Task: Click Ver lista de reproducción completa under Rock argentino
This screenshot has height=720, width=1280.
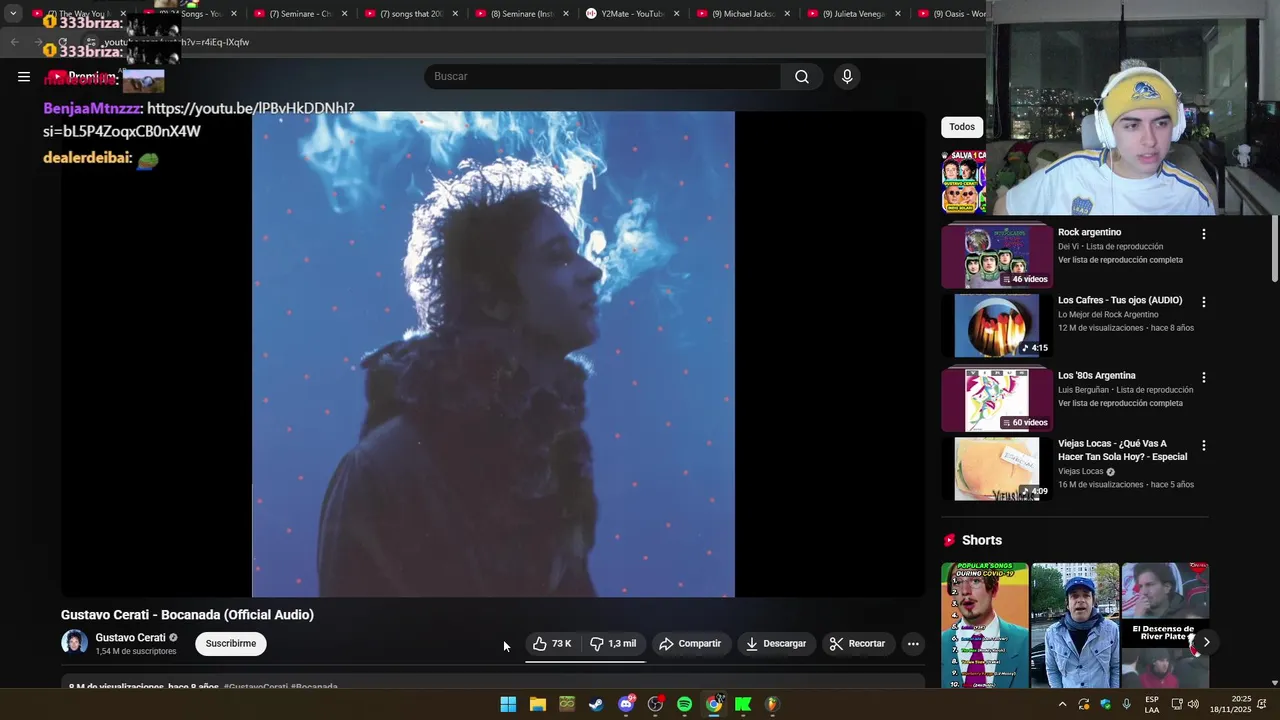Action: tap(1120, 260)
